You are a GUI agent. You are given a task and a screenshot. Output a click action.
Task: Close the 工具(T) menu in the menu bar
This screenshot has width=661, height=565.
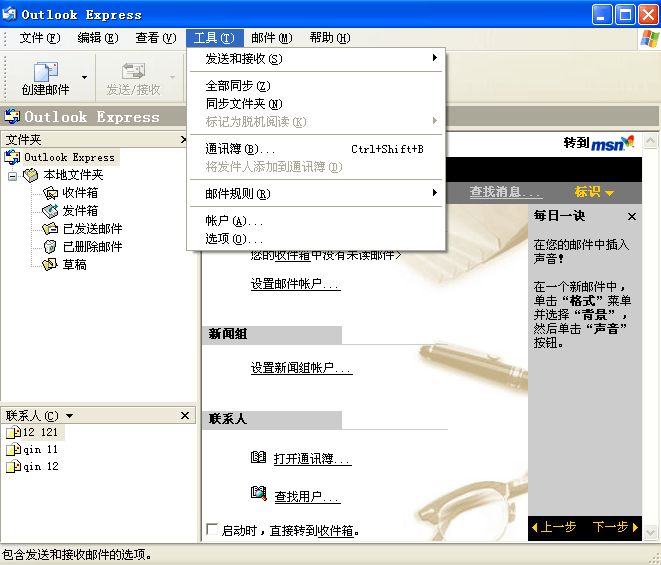(215, 38)
